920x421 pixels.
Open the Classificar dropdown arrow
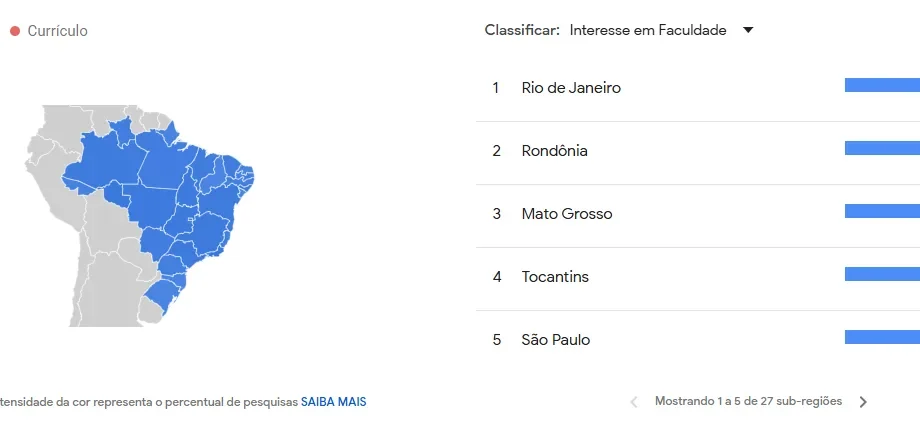coord(748,30)
